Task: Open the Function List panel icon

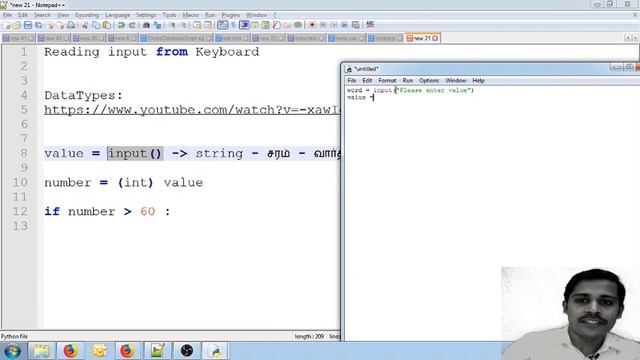Action: (x=276, y=25)
